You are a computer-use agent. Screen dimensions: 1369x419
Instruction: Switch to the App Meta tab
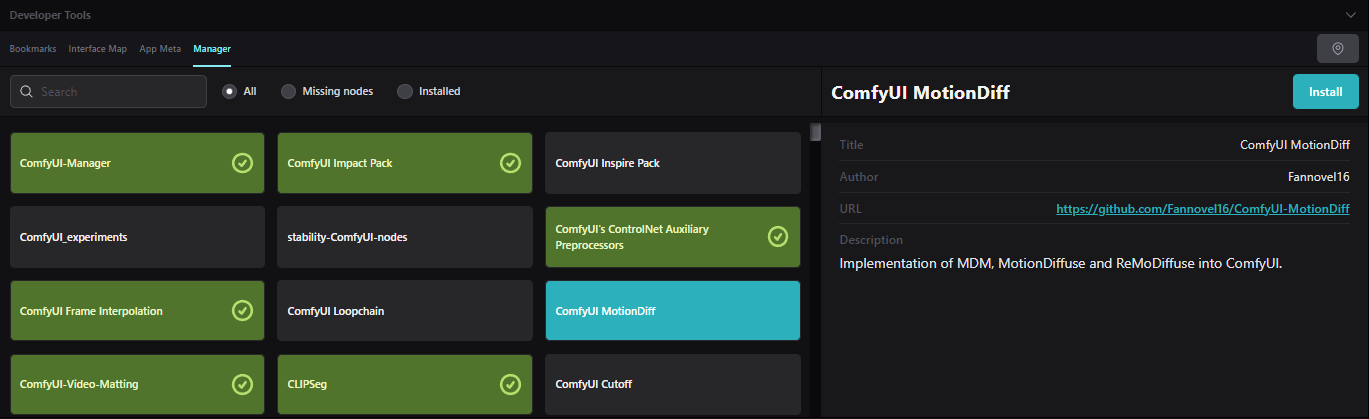click(160, 48)
